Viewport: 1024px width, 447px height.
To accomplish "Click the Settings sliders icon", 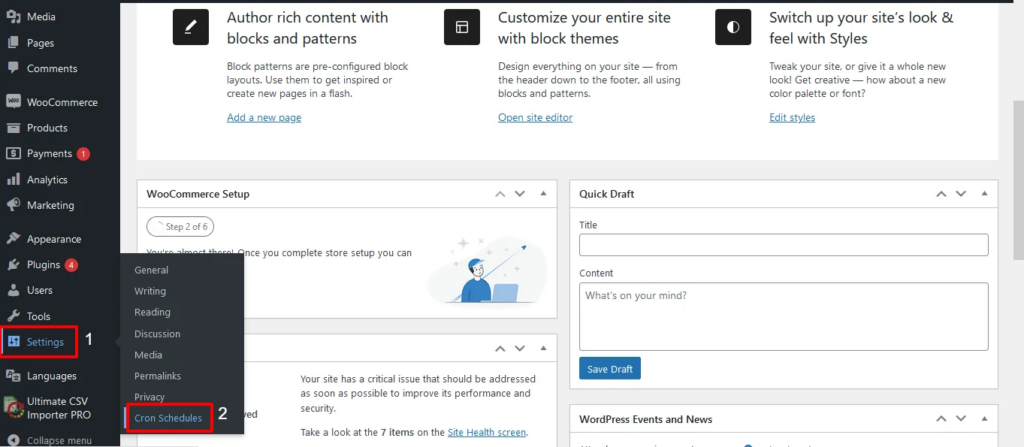I will click(14, 342).
